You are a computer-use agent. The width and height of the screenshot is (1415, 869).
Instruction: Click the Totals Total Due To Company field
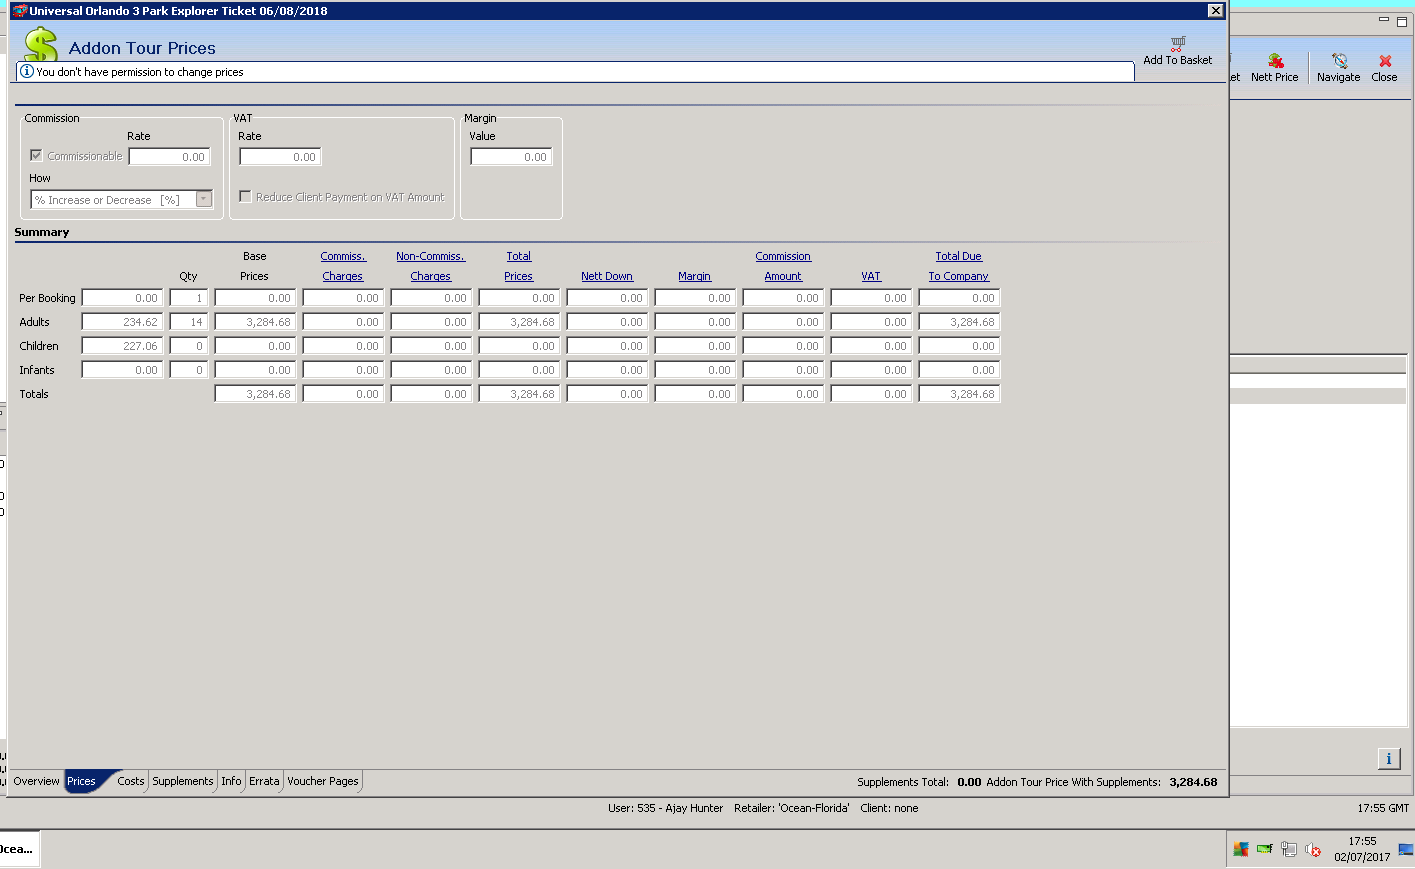coord(959,394)
